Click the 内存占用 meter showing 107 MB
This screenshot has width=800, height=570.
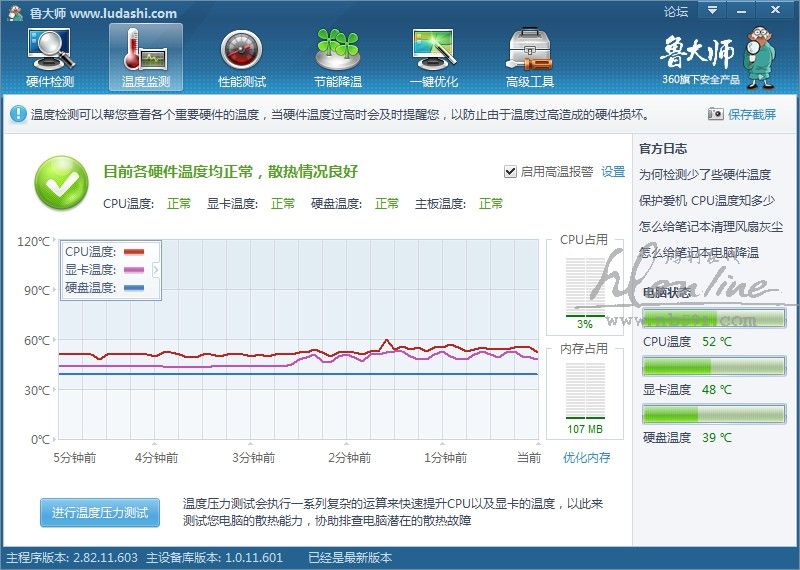(585, 399)
